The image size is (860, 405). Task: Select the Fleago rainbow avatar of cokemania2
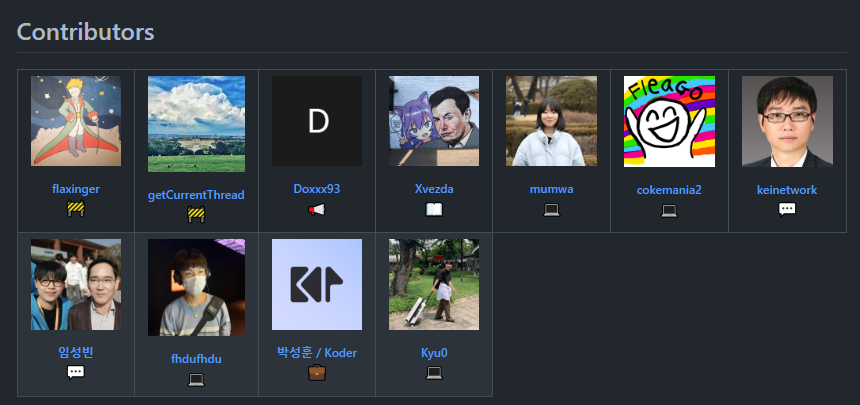[669, 121]
